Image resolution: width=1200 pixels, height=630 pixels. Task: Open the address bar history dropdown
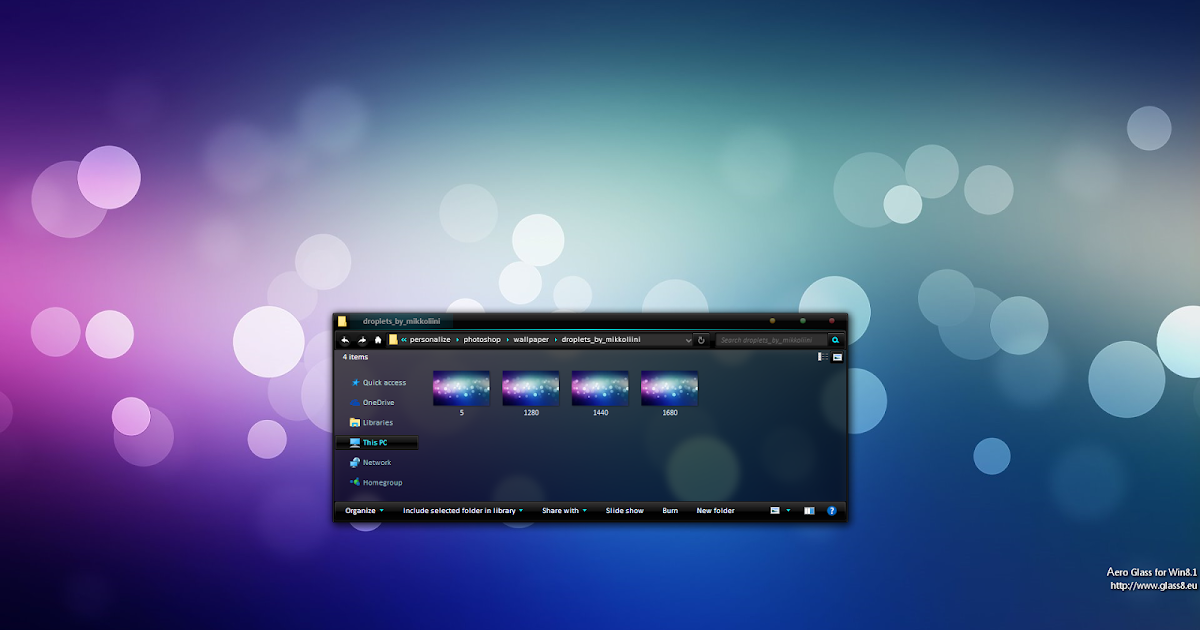click(x=688, y=340)
